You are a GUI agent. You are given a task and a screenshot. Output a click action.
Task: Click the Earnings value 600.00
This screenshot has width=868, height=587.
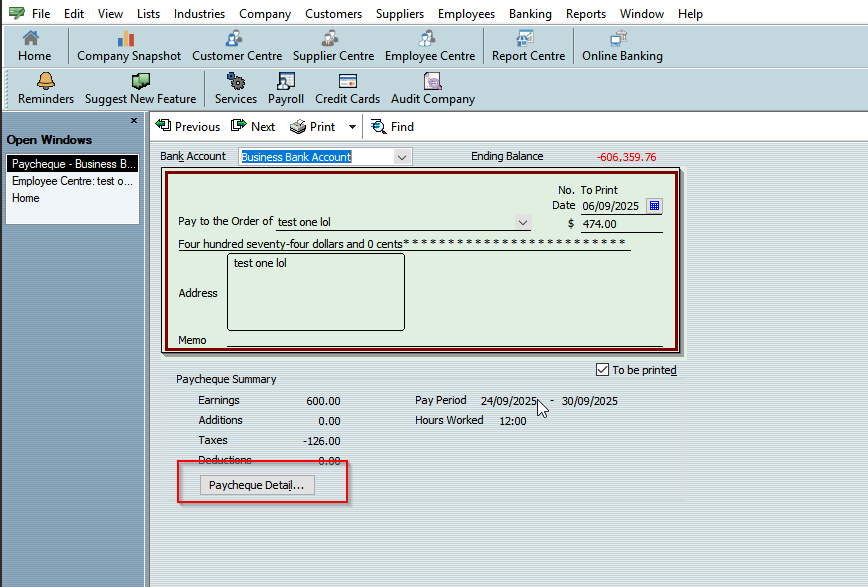pyautogui.click(x=323, y=401)
